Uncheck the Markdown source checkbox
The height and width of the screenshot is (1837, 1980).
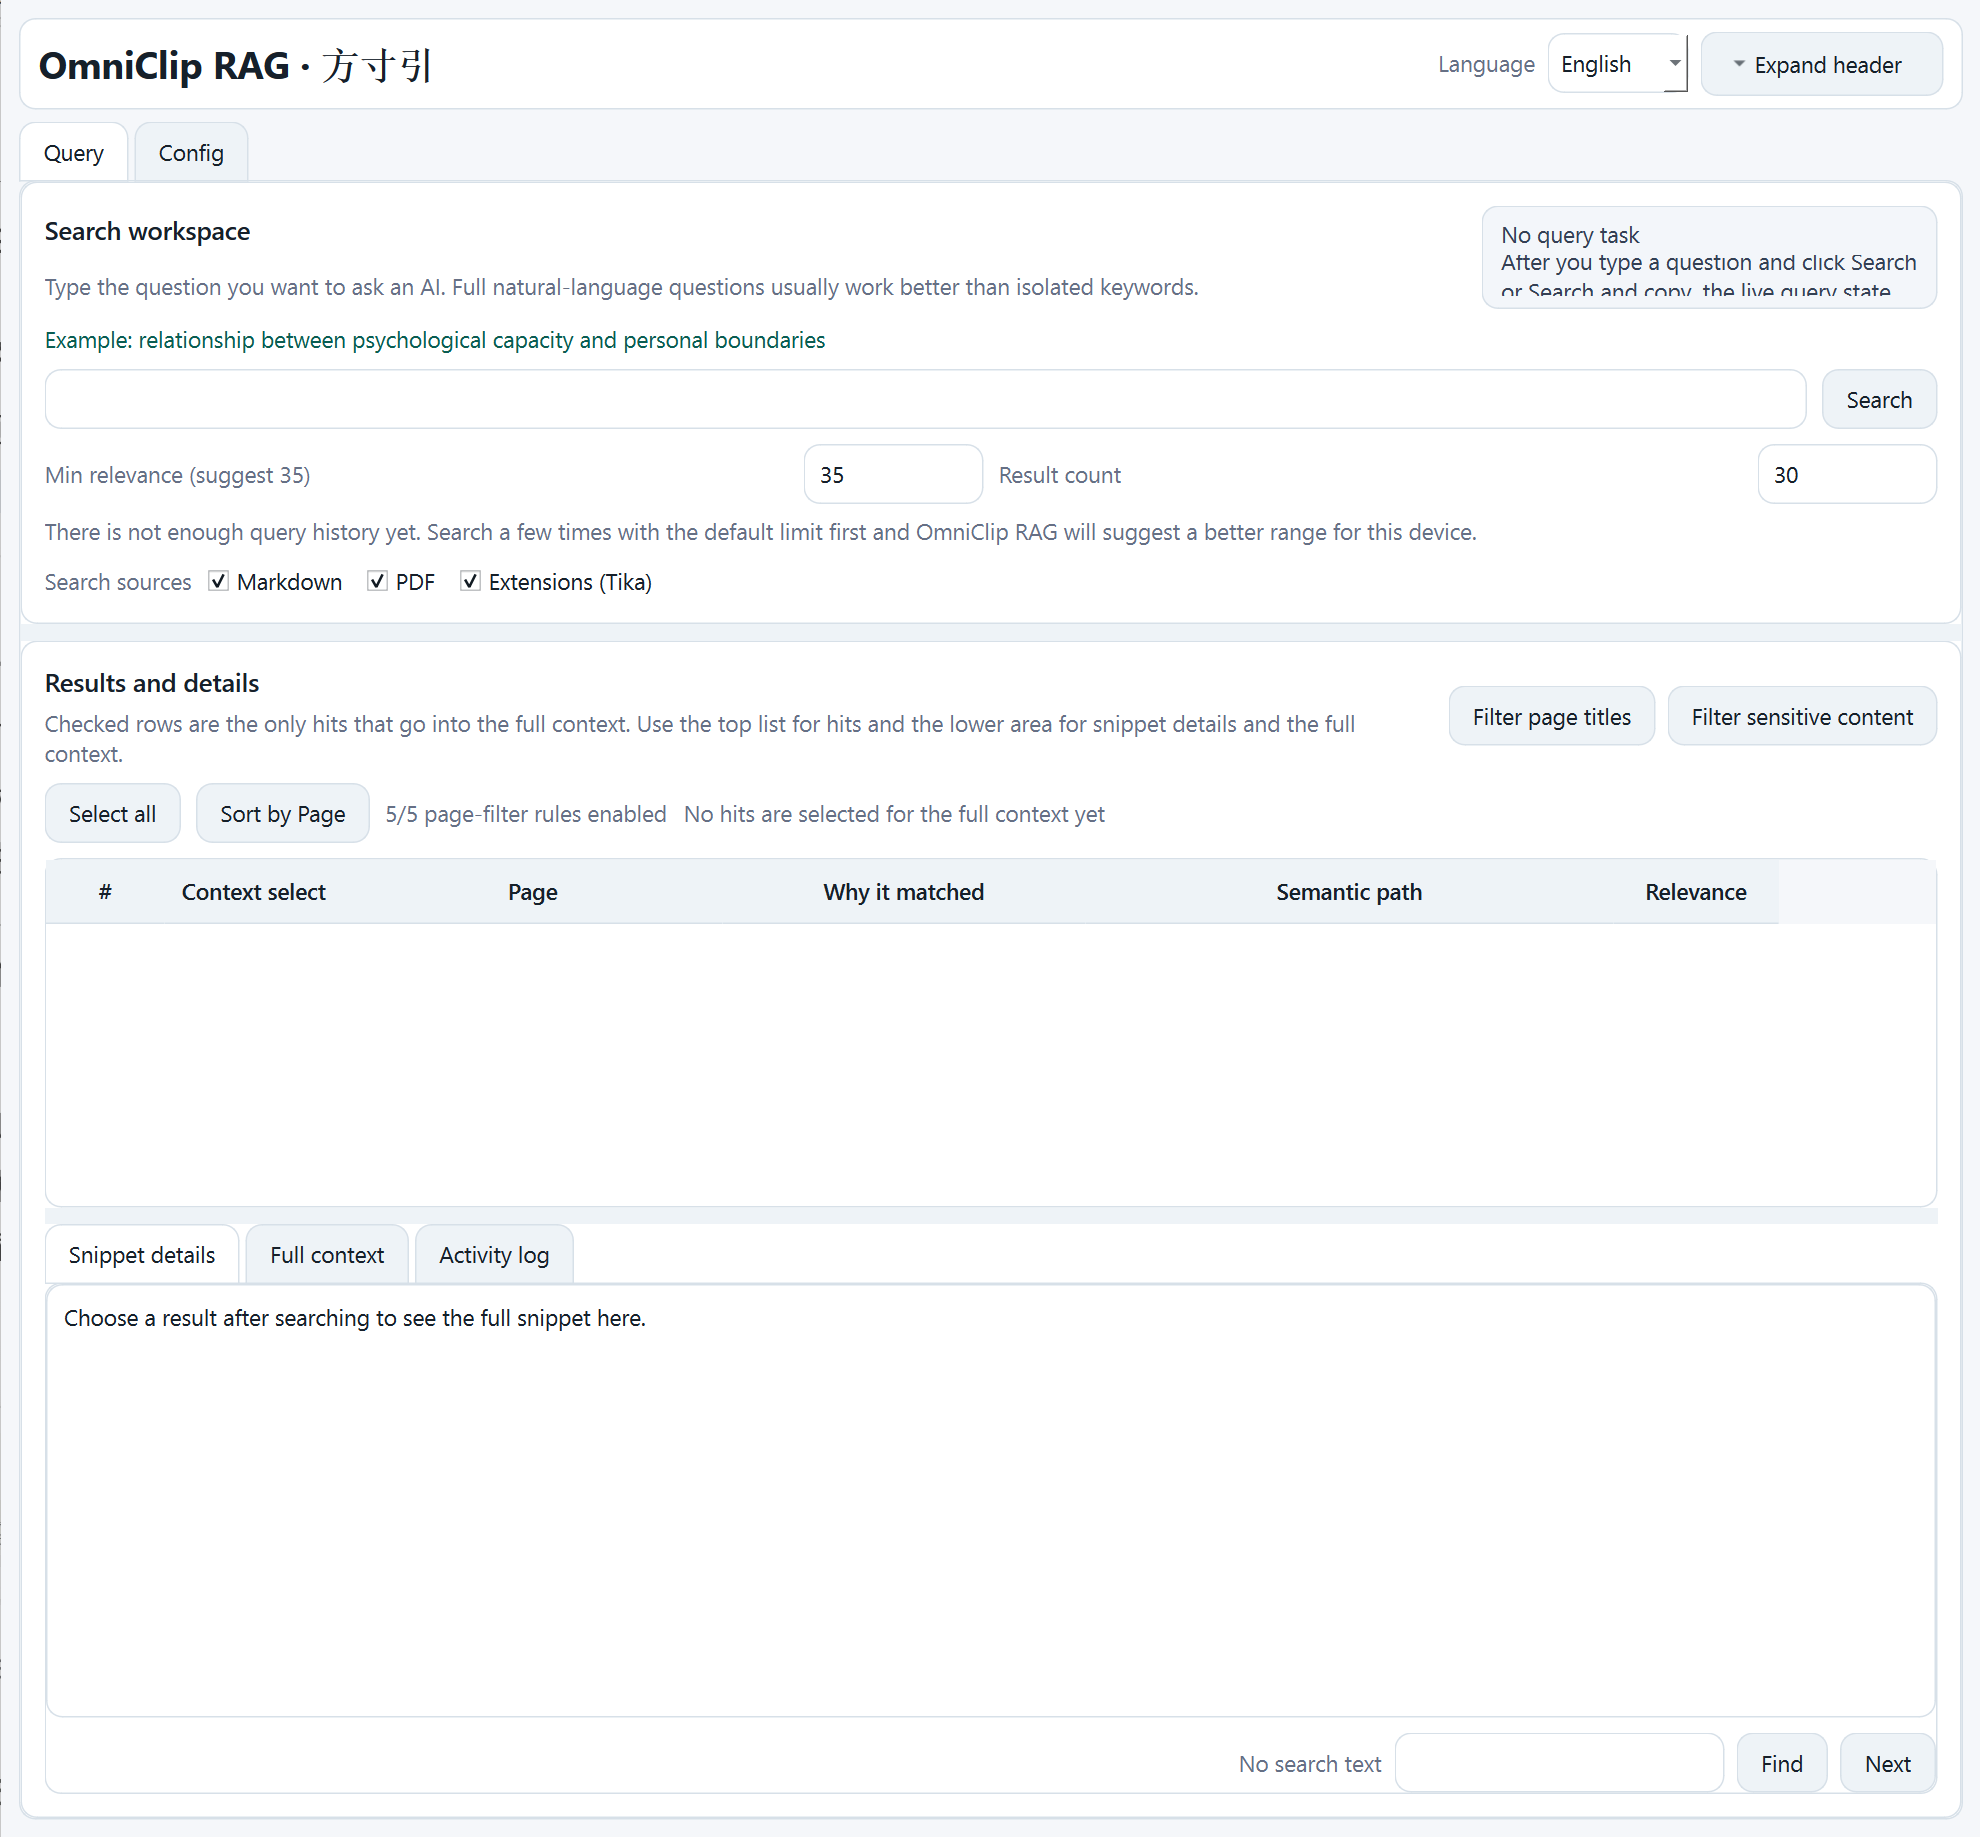218,581
